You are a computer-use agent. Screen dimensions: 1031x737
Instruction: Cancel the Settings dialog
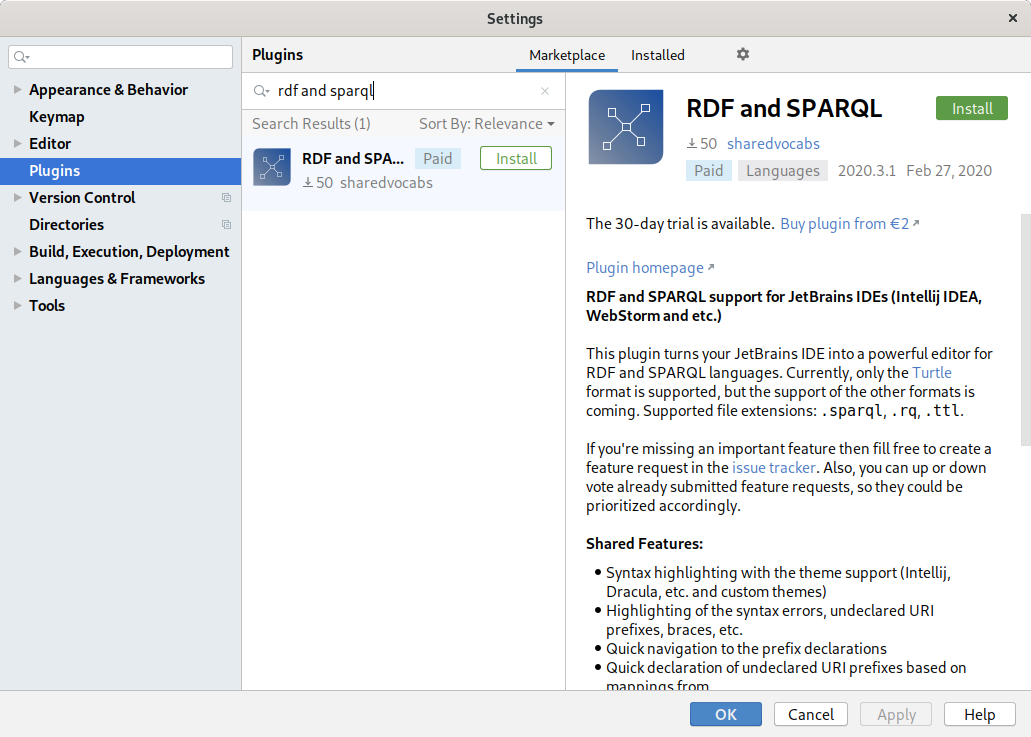(x=811, y=715)
